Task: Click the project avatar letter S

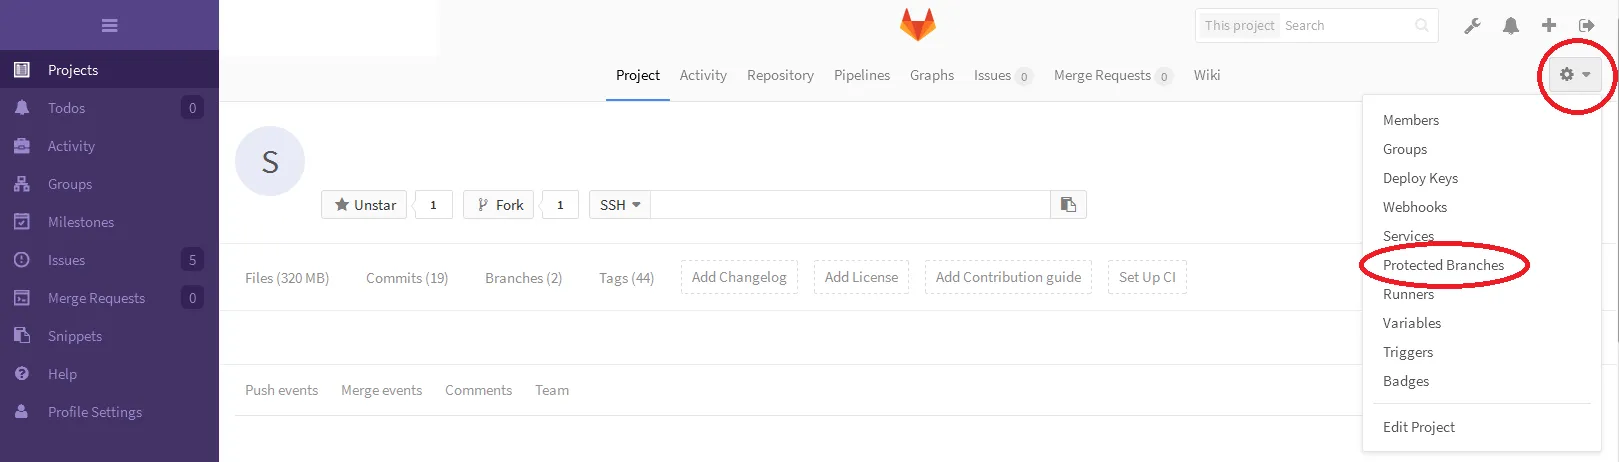Action: (x=270, y=161)
